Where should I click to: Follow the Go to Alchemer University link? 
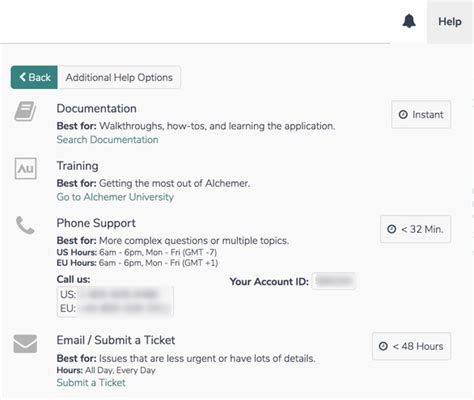coord(115,197)
